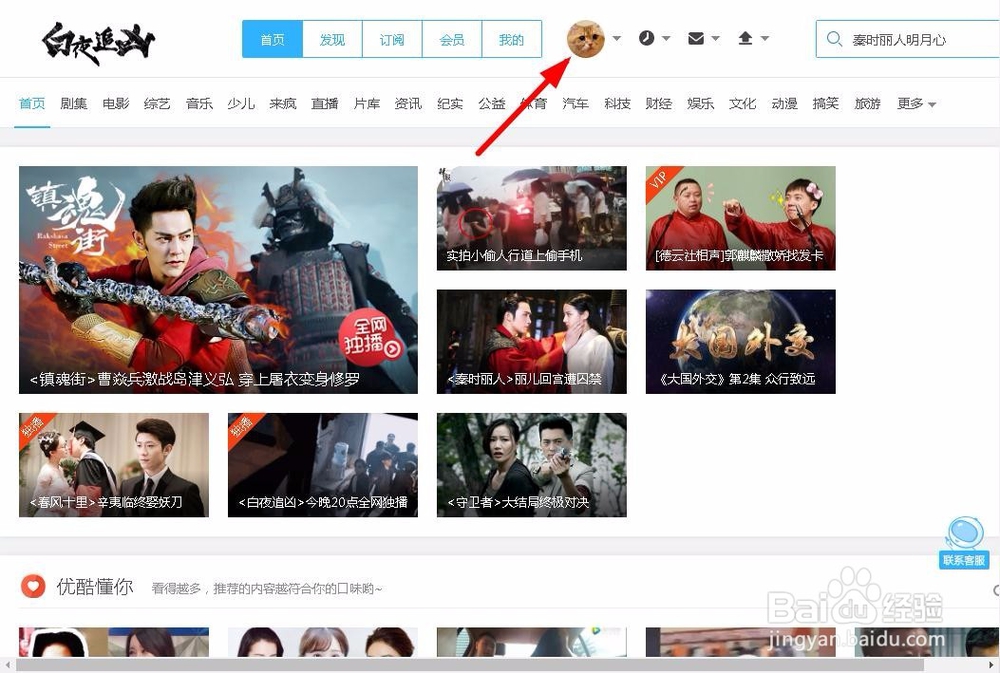Open the 剧集 category

click(x=73, y=103)
